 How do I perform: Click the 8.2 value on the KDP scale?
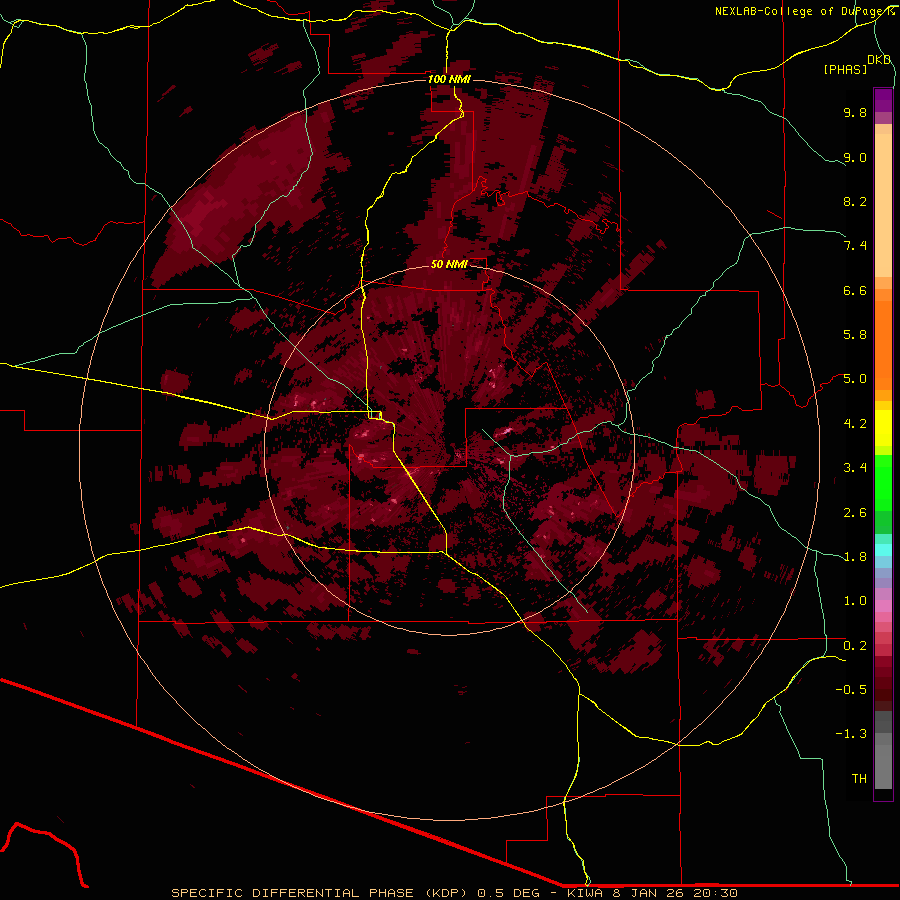[x=855, y=201]
